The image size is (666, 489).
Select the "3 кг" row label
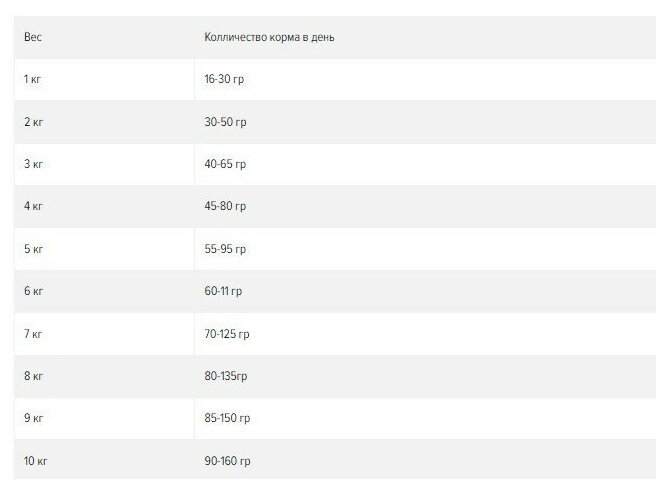click(x=33, y=164)
